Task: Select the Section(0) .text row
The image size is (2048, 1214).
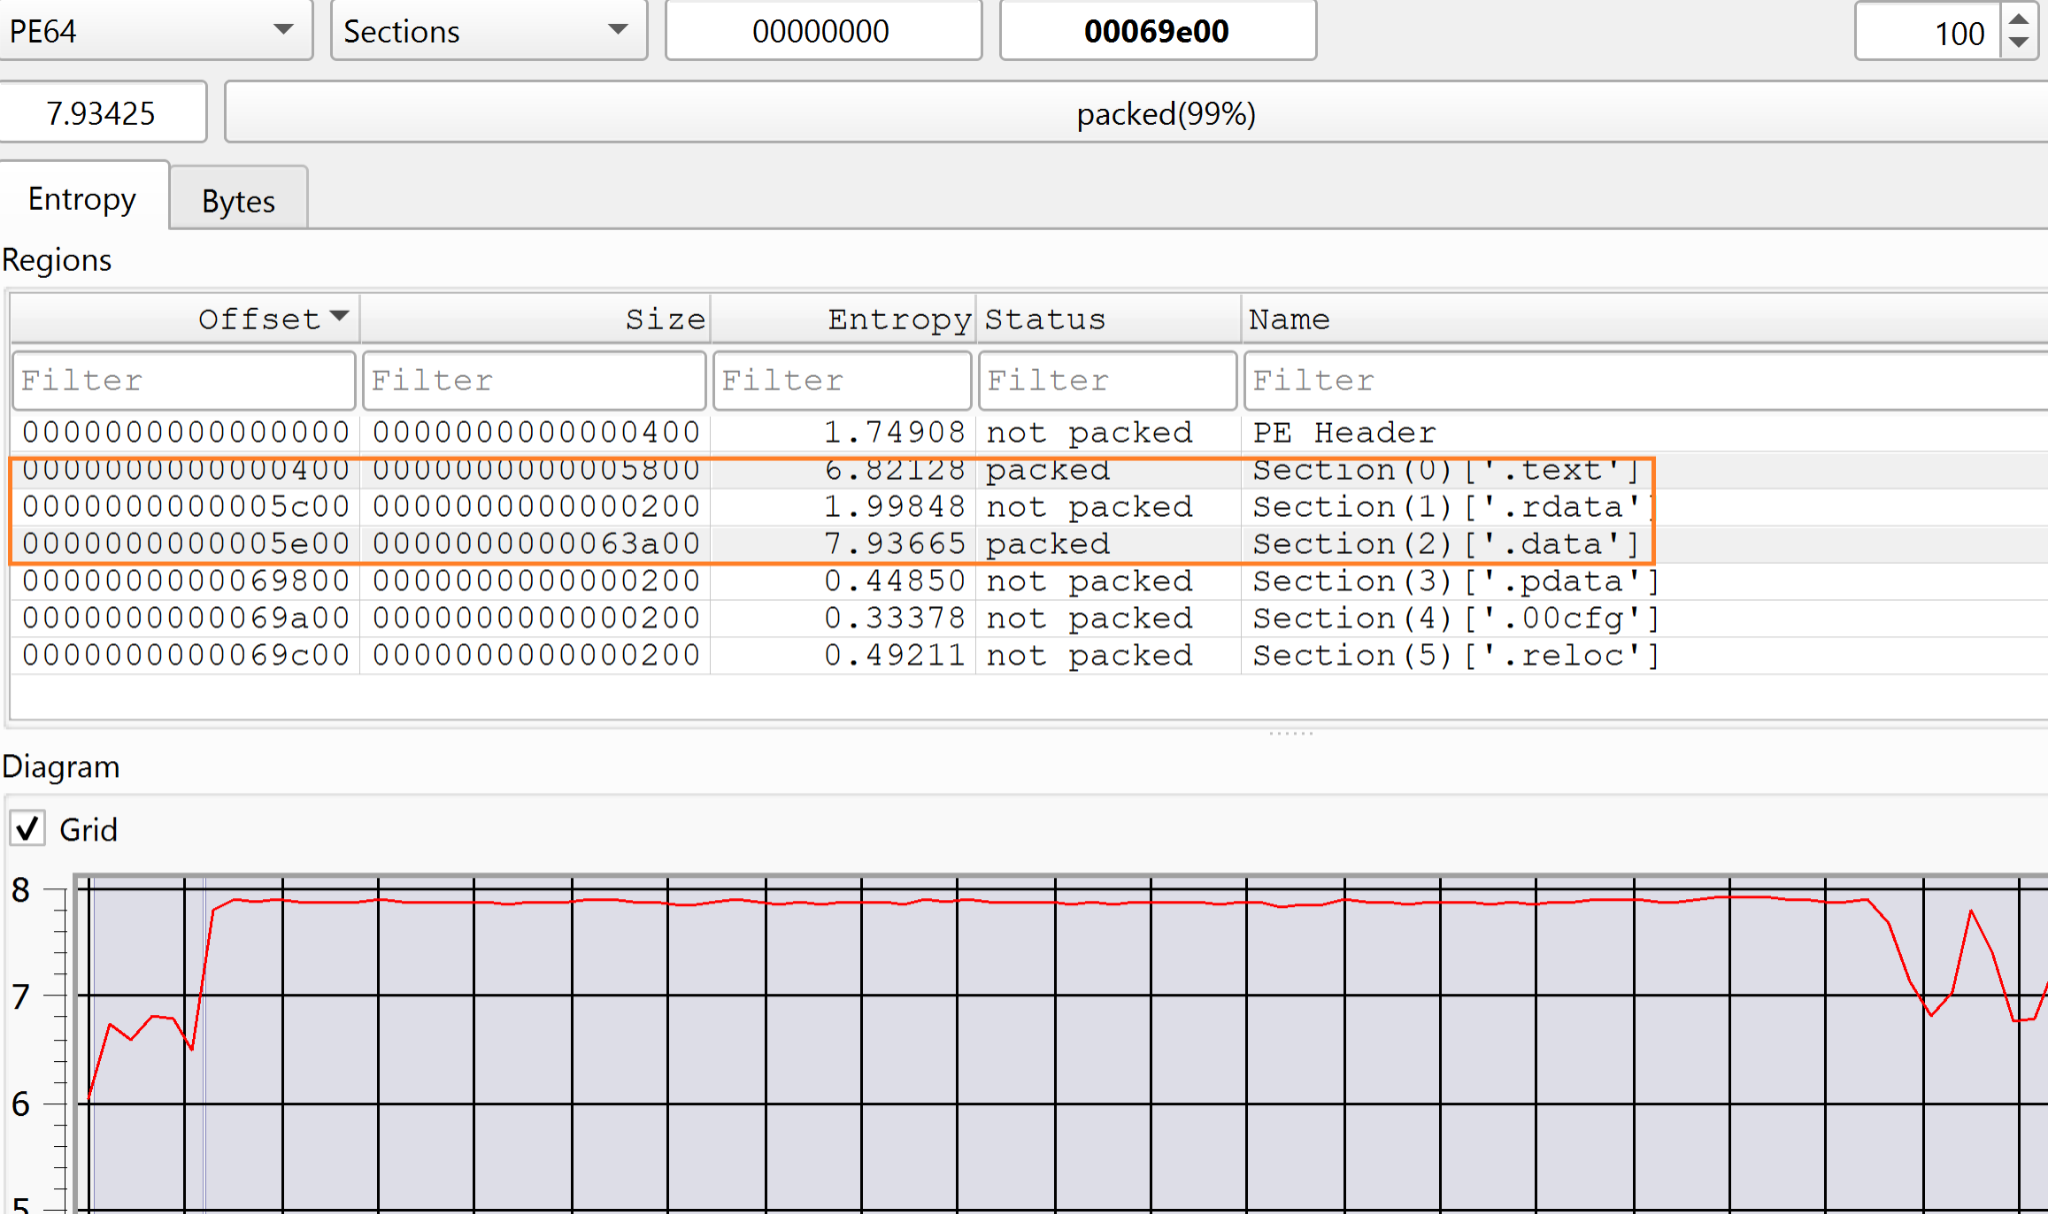Action: (x=1445, y=470)
